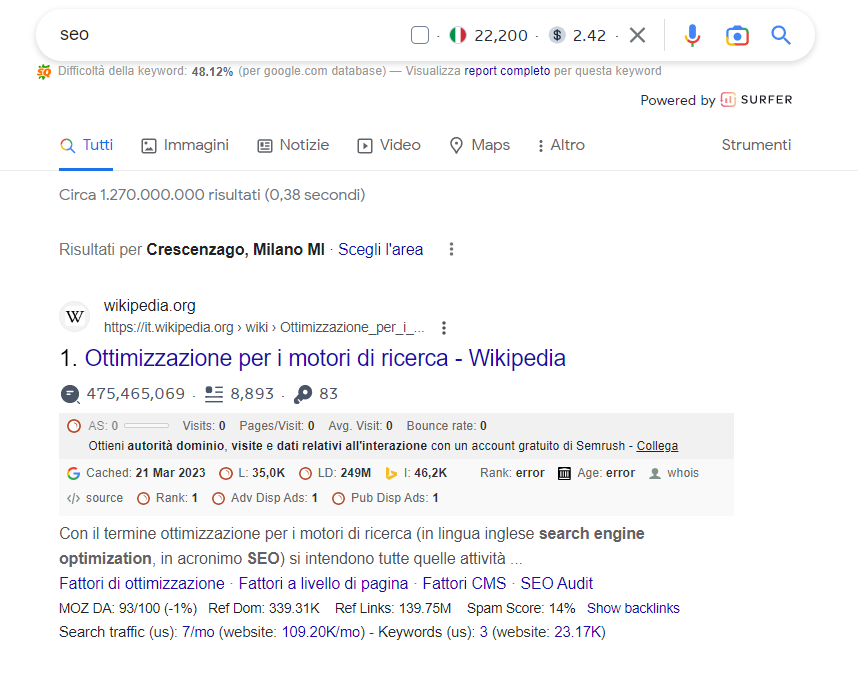Click Show backlinks link

click(x=633, y=608)
